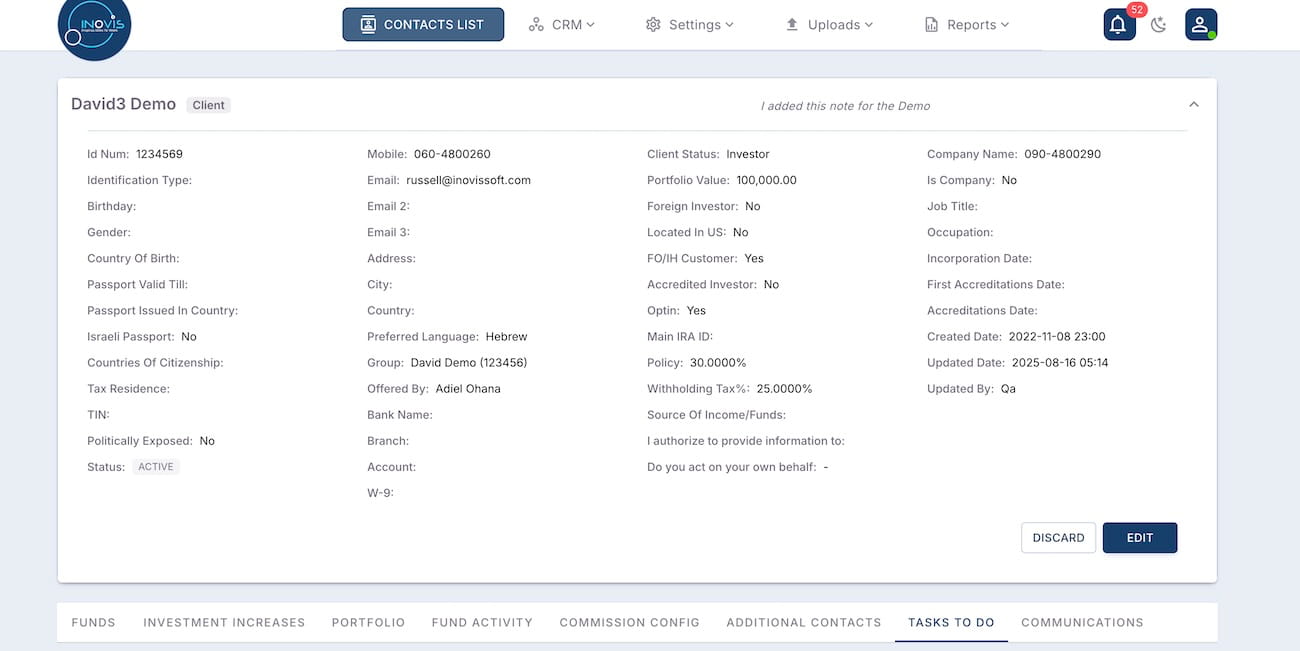Open the Portfolio tab
The height and width of the screenshot is (651, 1300).
point(368,622)
